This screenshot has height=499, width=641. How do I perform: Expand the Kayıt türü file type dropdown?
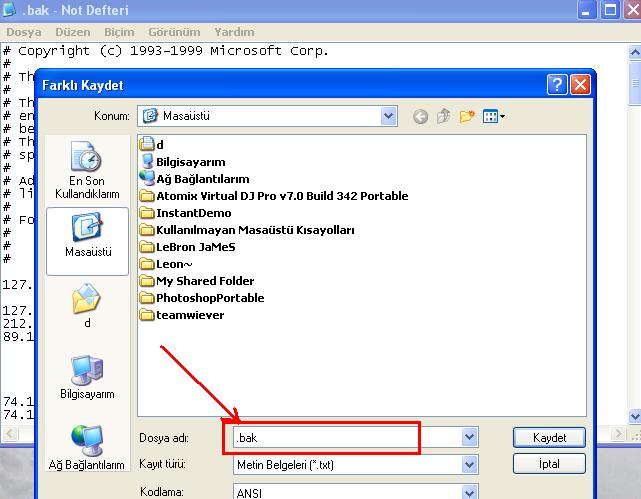[x=469, y=465]
